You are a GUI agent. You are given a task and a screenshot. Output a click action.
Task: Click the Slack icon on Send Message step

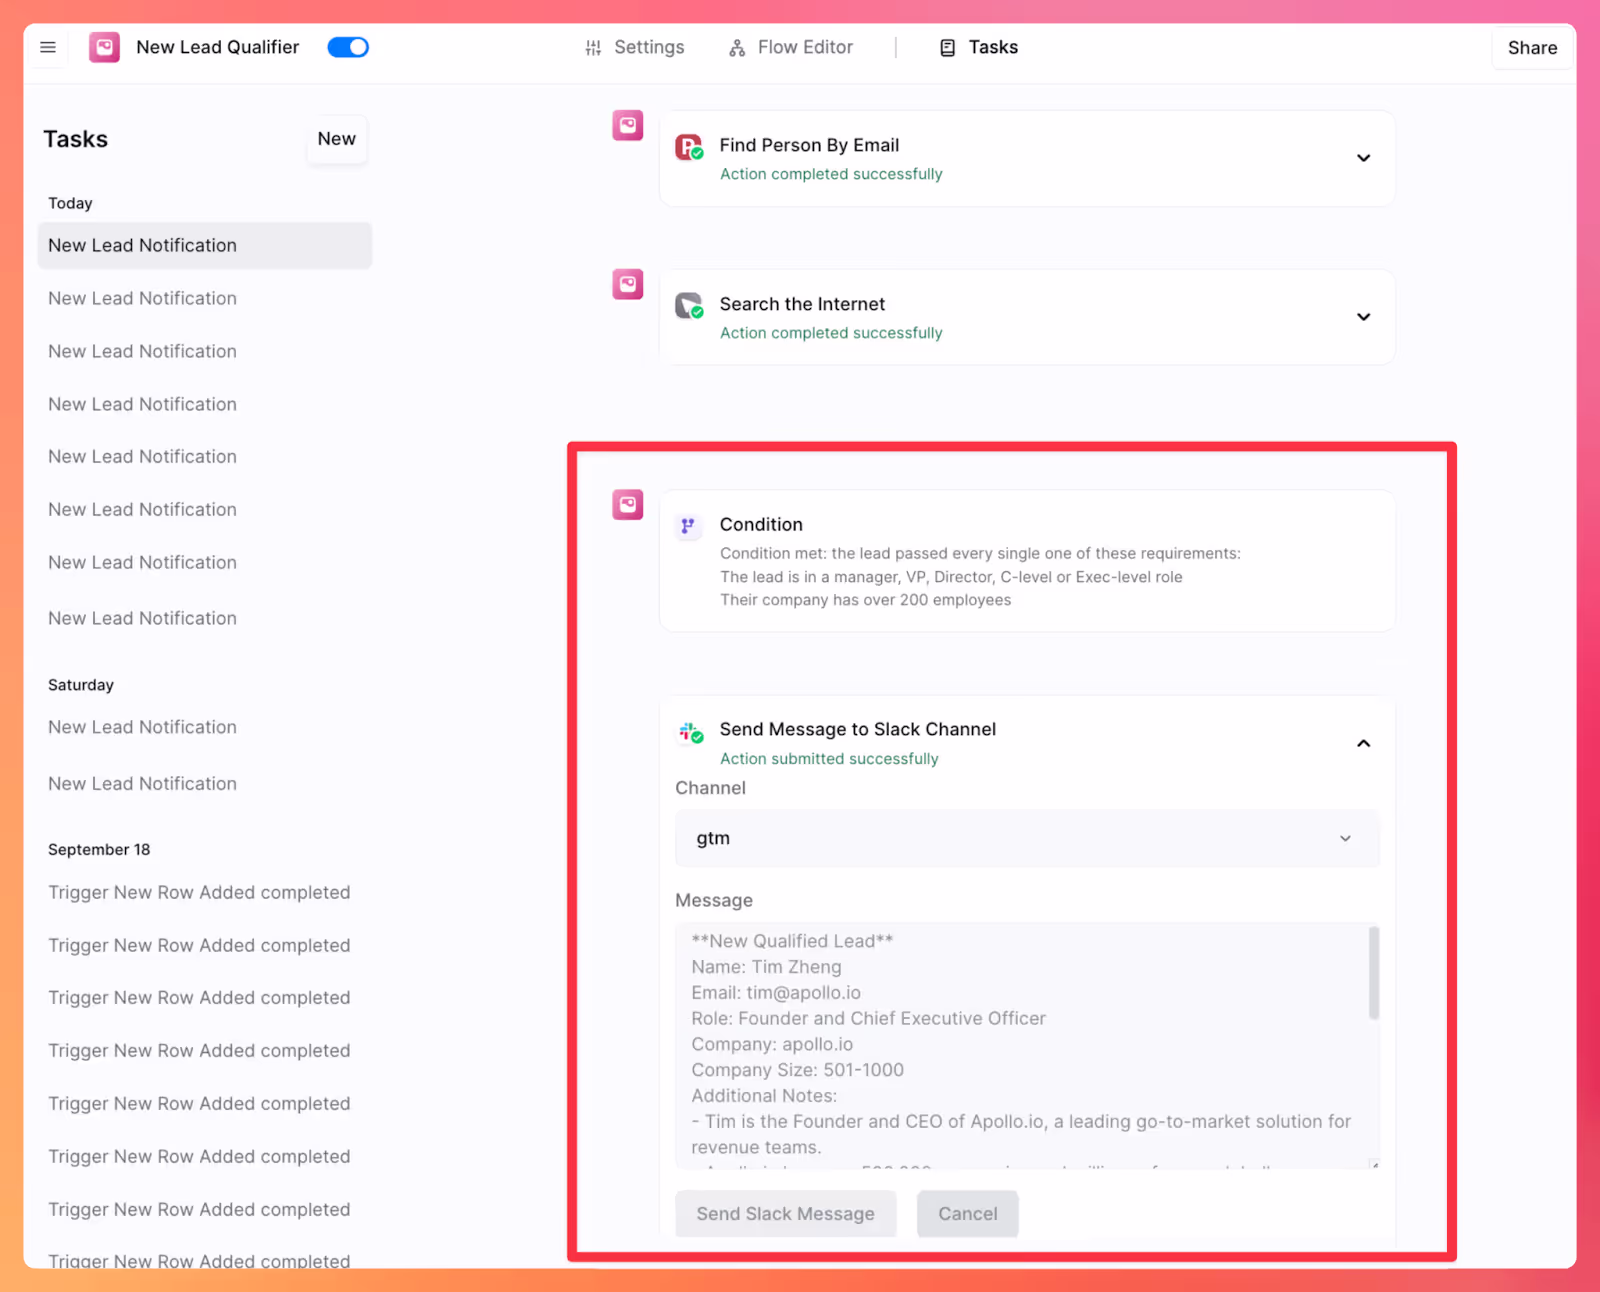point(689,732)
